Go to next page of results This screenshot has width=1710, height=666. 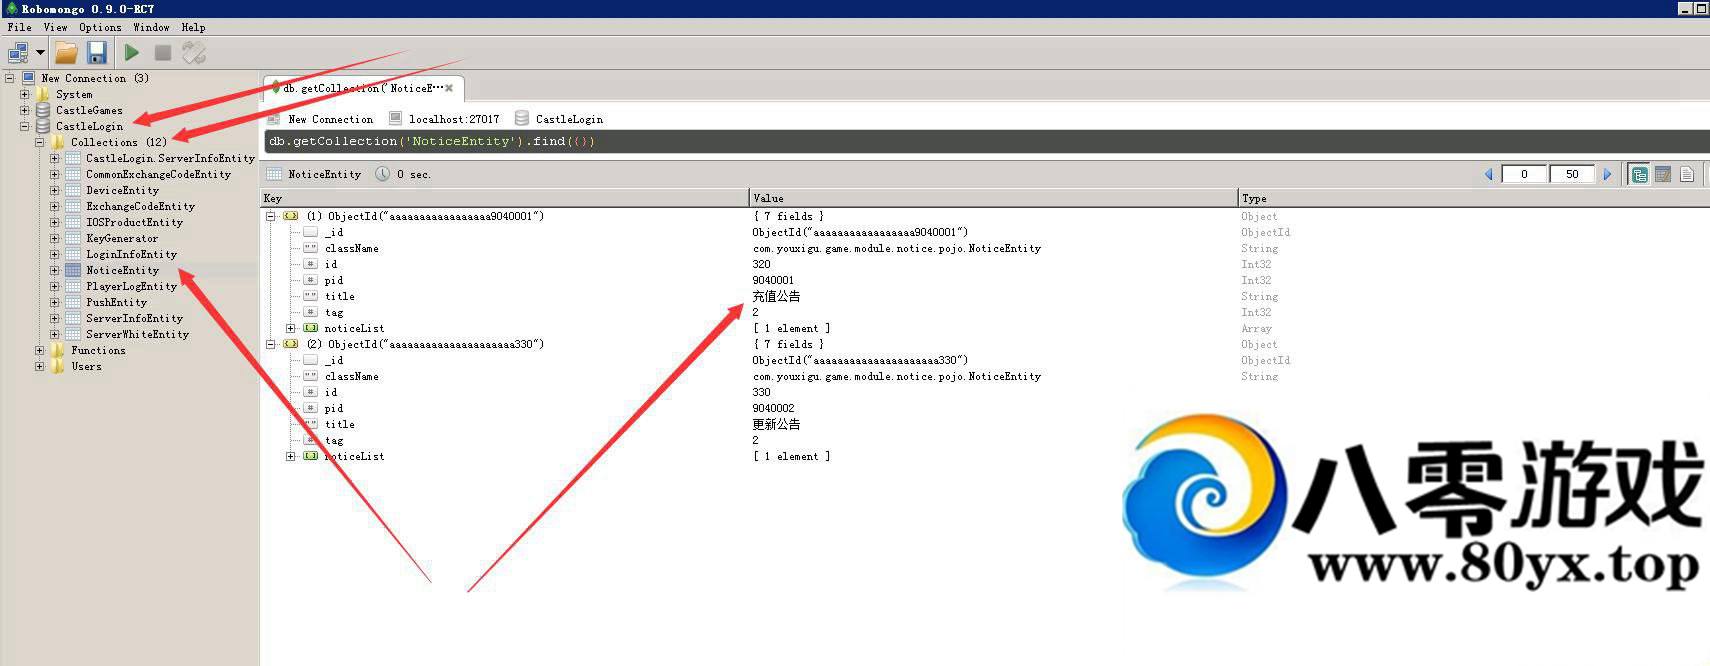click(1607, 174)
